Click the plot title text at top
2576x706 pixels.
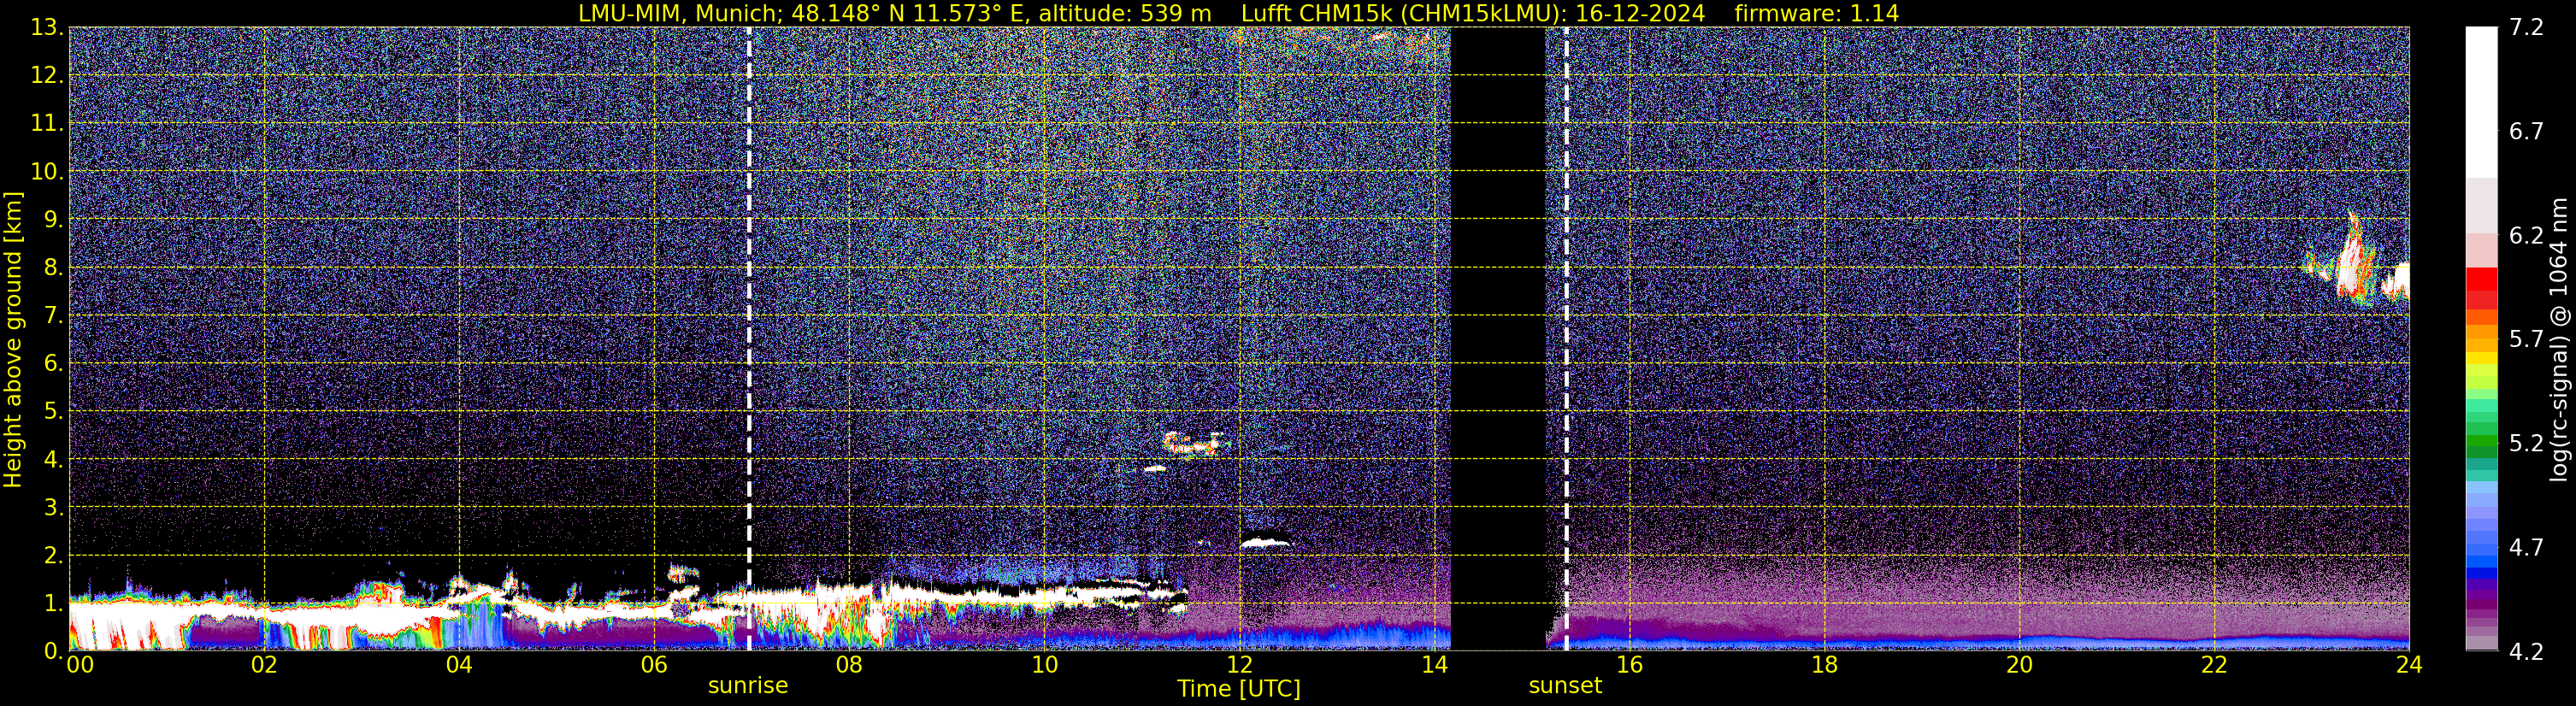point(1238,13)
